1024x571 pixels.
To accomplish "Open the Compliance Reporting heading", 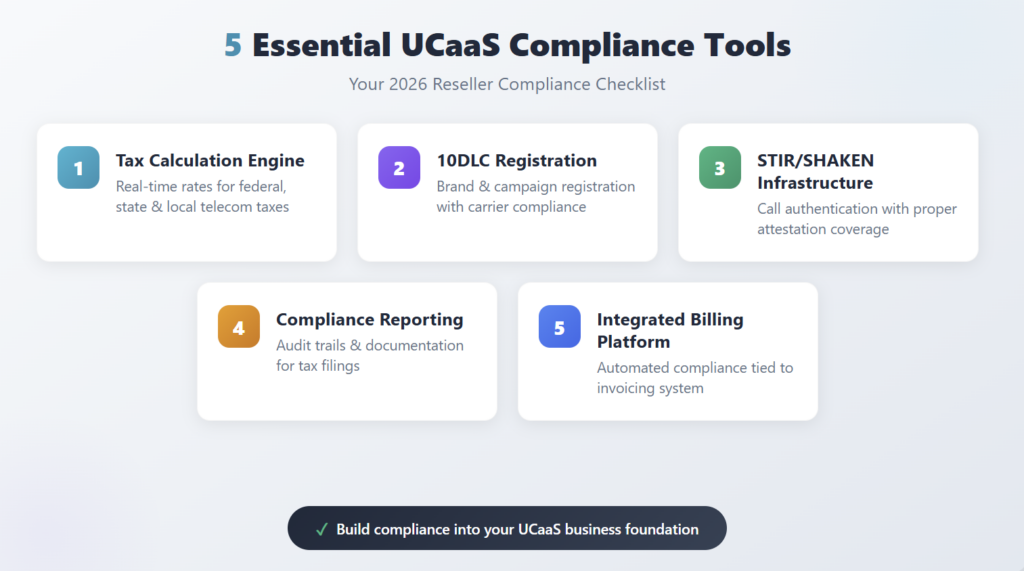I will pyautogui.click(x=369, y=320).
